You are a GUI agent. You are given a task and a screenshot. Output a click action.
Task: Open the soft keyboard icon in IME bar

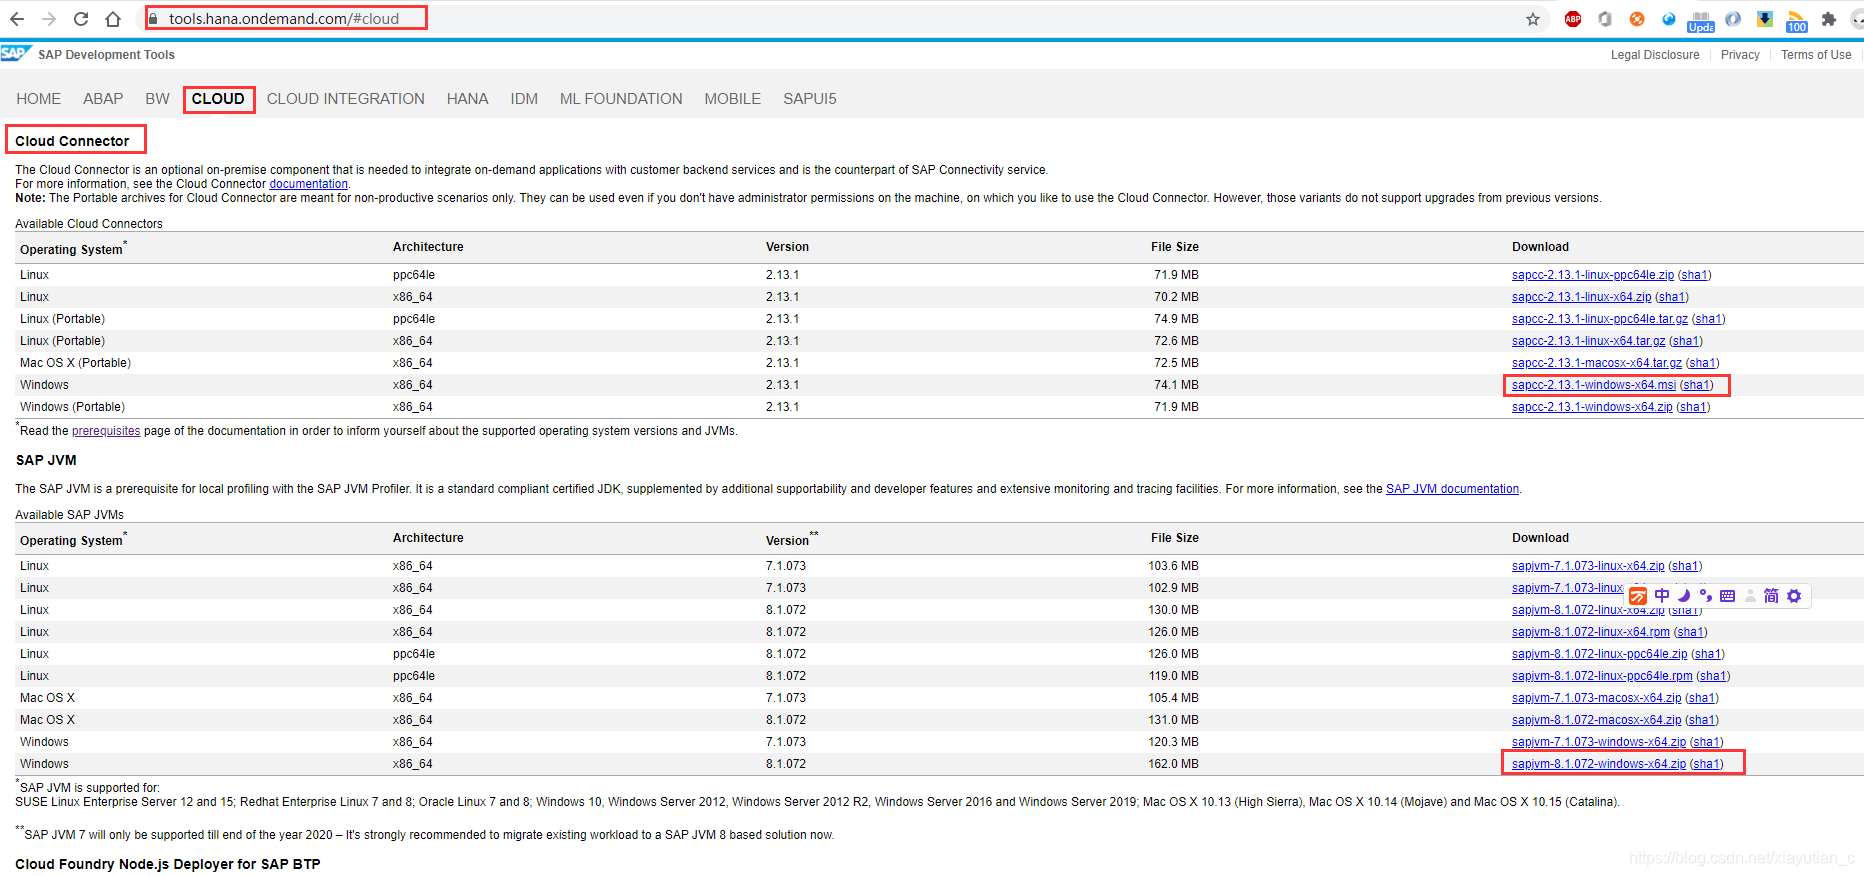click(x=1728, y=596)
